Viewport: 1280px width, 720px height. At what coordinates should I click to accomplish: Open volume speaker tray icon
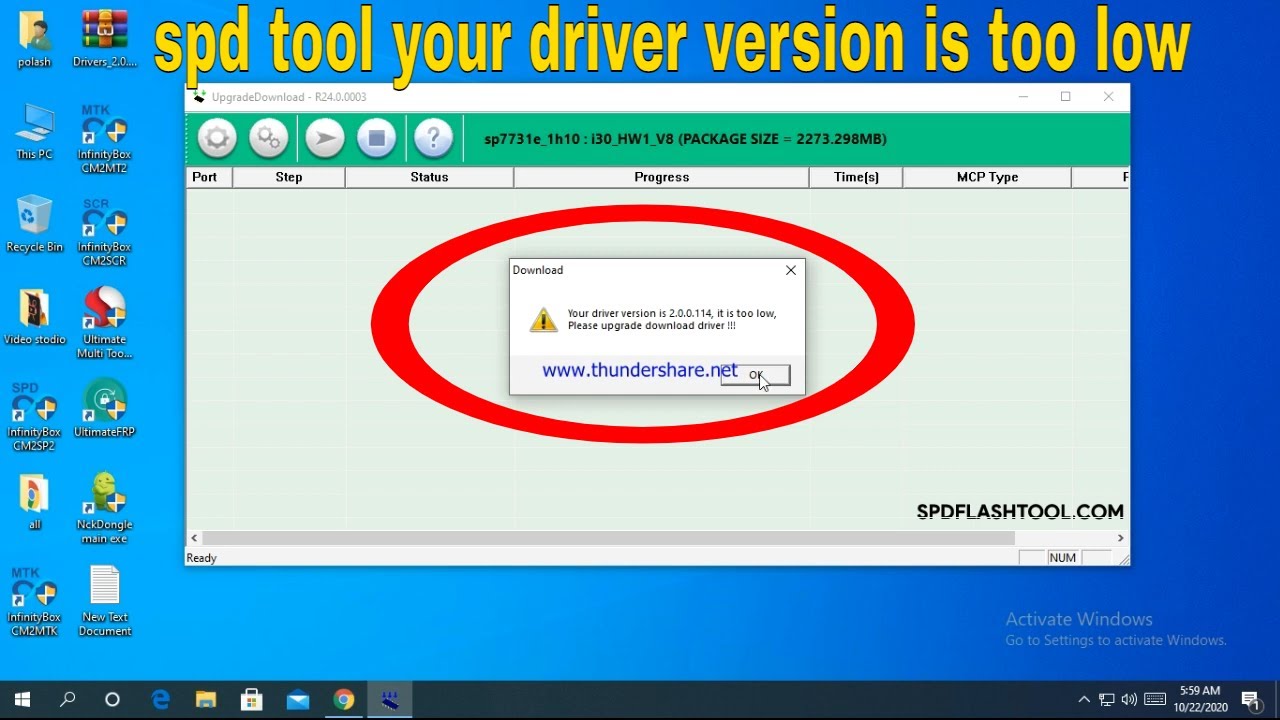point(1130,700)
